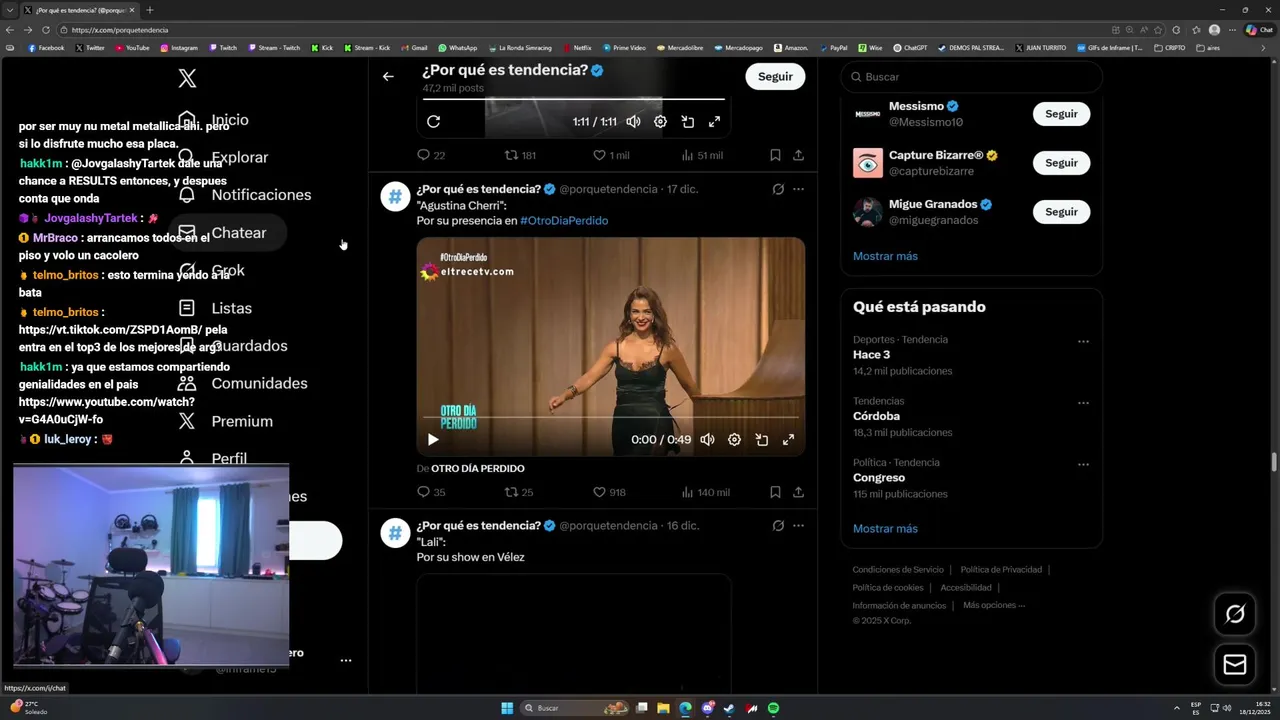
Task: Open the Explorar sidebar item
Action: click(224, 157)
